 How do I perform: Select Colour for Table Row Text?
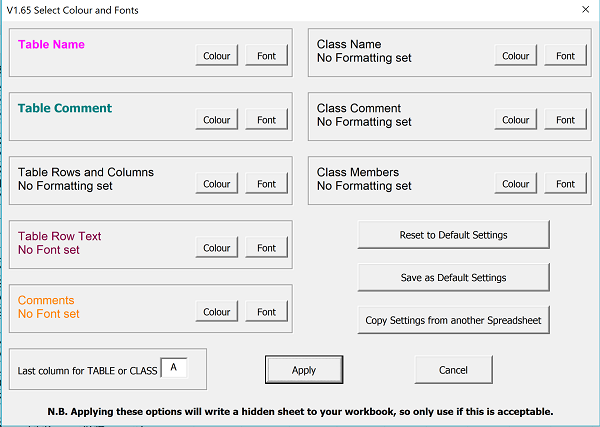pos(217,248)
